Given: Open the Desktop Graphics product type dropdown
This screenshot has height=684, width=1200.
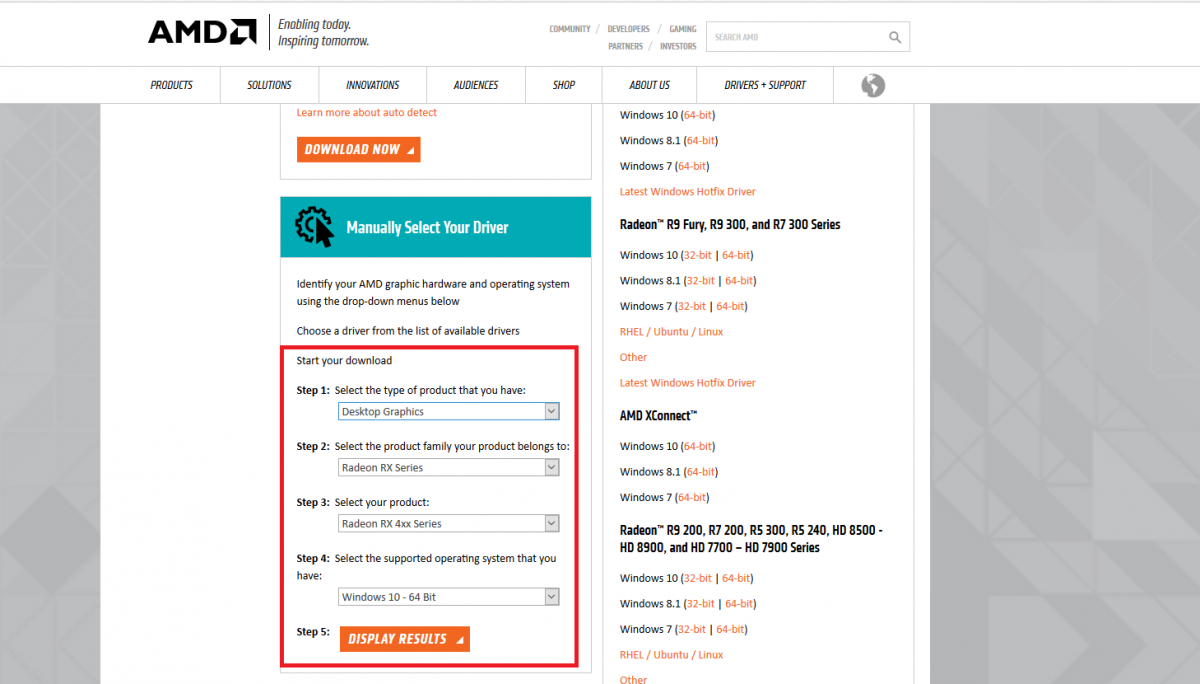Looking at the screenshot, I should [449, 411].
